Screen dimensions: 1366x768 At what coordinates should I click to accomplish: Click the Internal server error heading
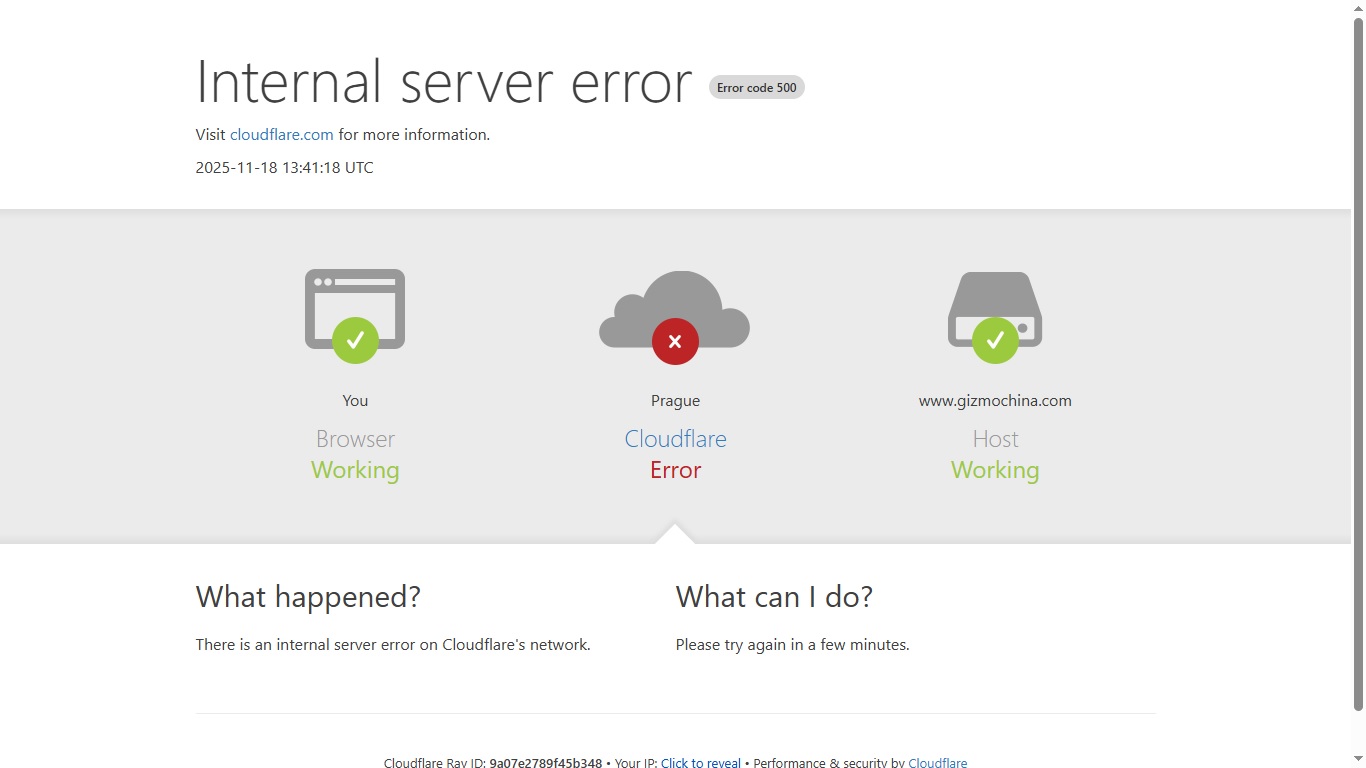click(x=443, y=82)
